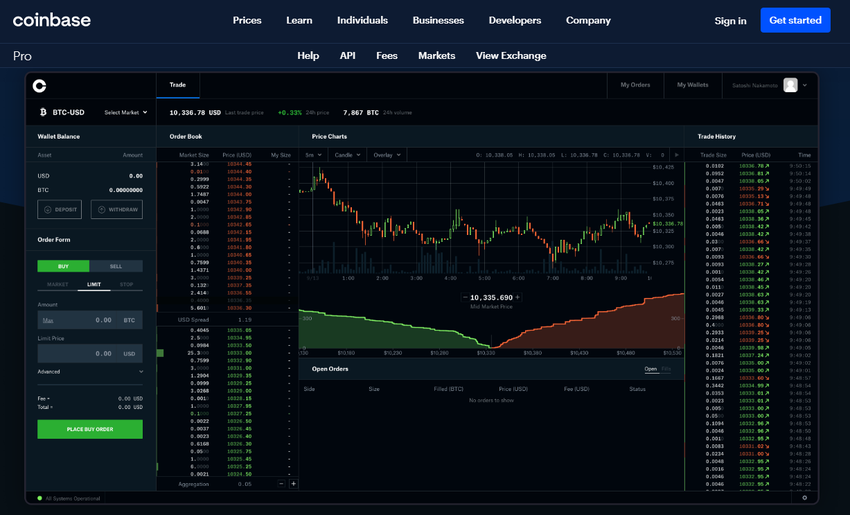Image resolution: width=850 pixels, height=515 pixels.
Task: Switch order type to MARKET
Action: click(57, 285)
